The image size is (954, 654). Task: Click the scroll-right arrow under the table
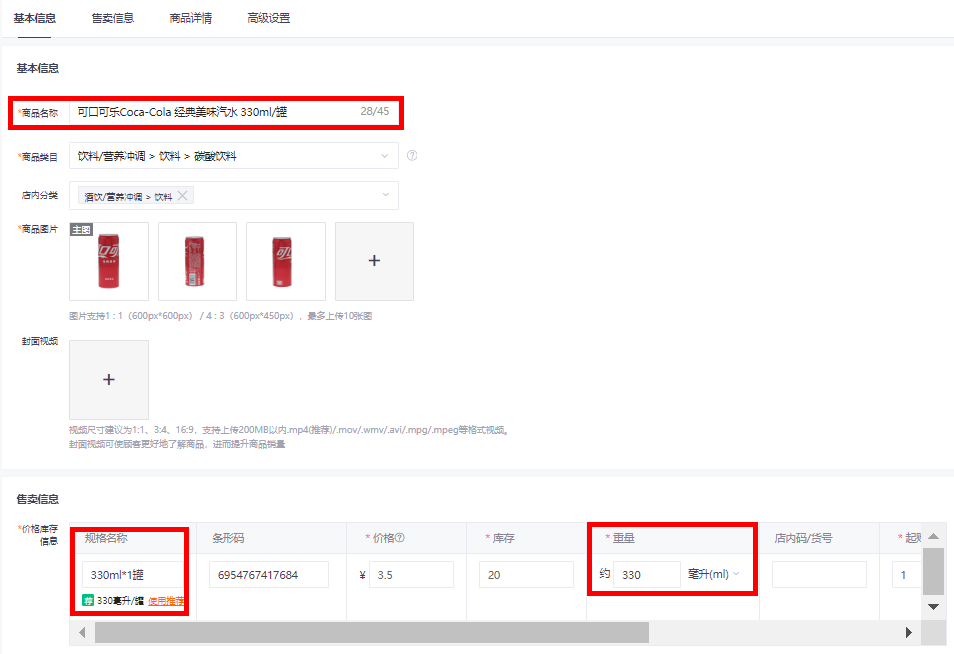(x=909, y=633)
